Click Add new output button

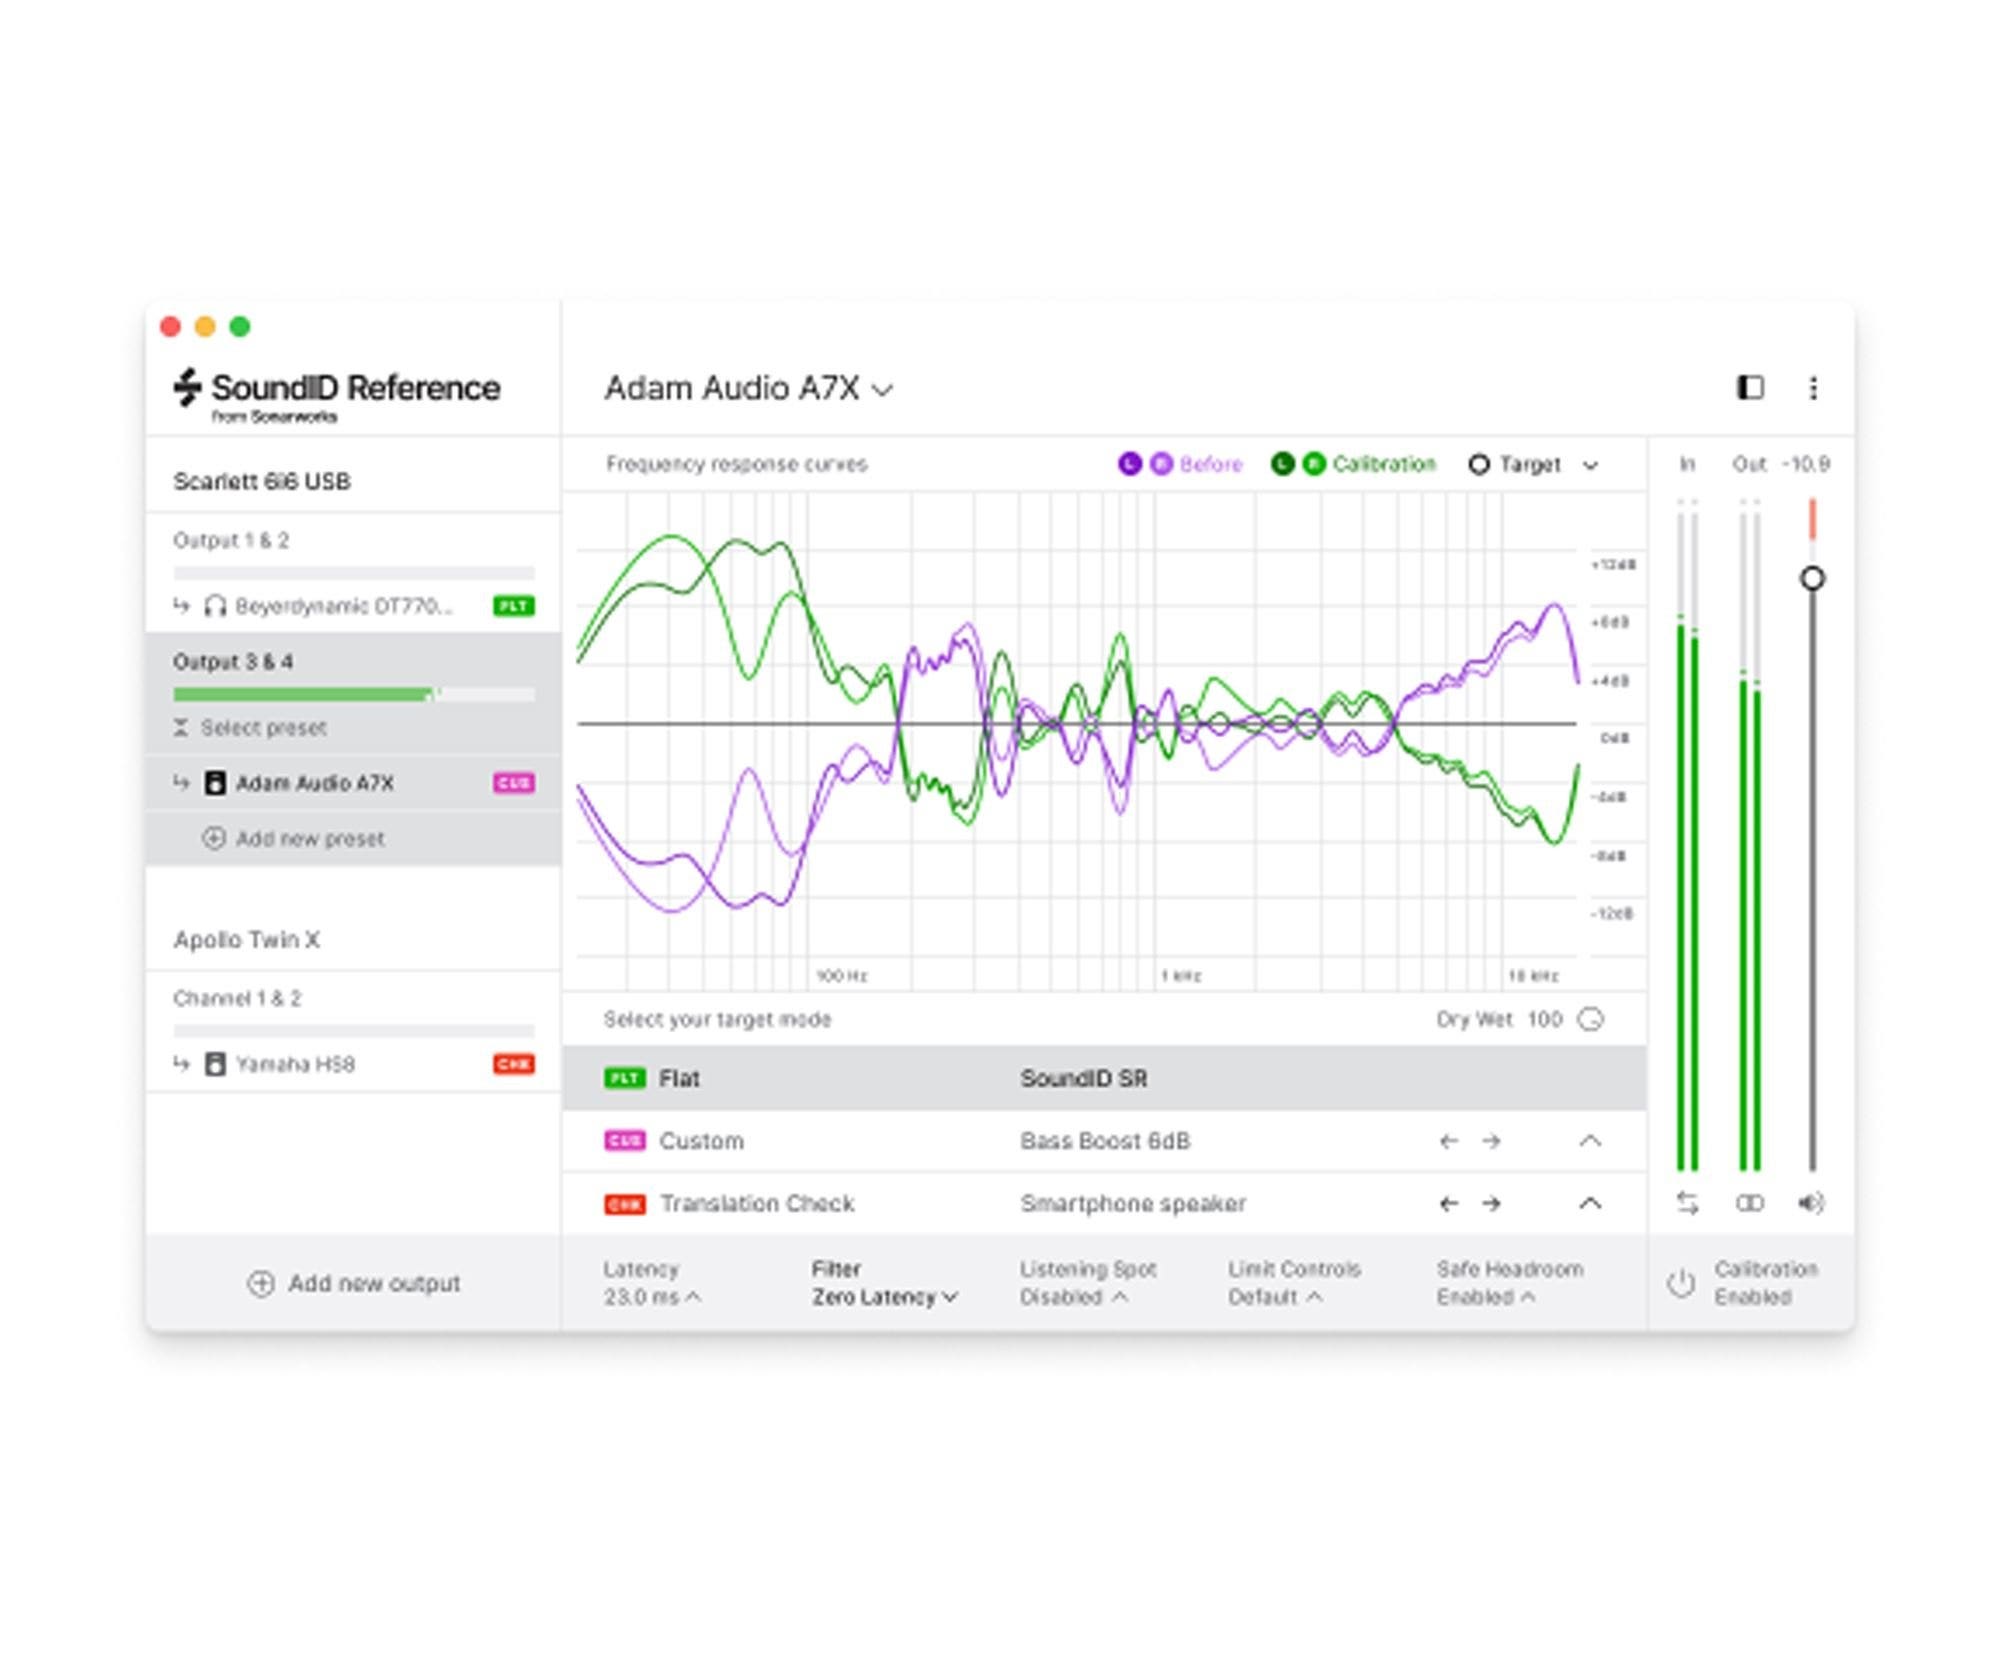[354, 1283]
